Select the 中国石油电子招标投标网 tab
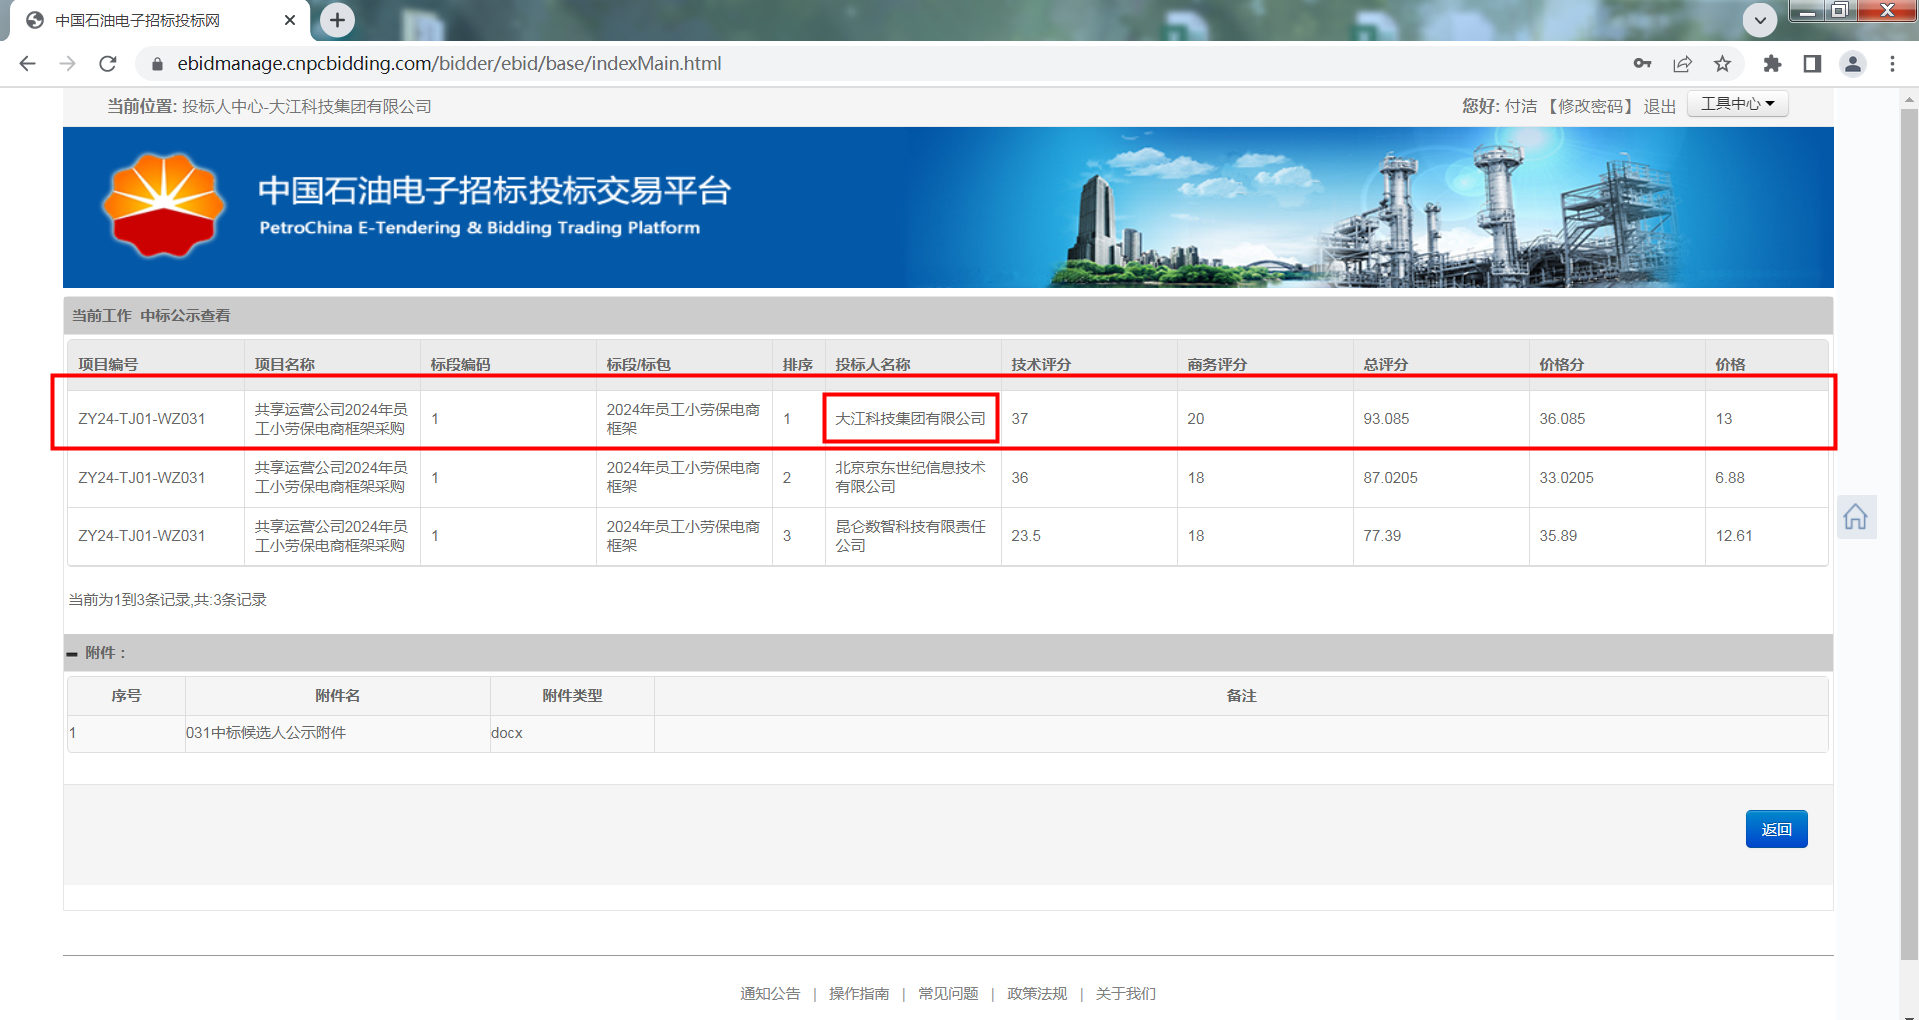Viewport: 1919px width, 1020px height. tap(138, 20)
